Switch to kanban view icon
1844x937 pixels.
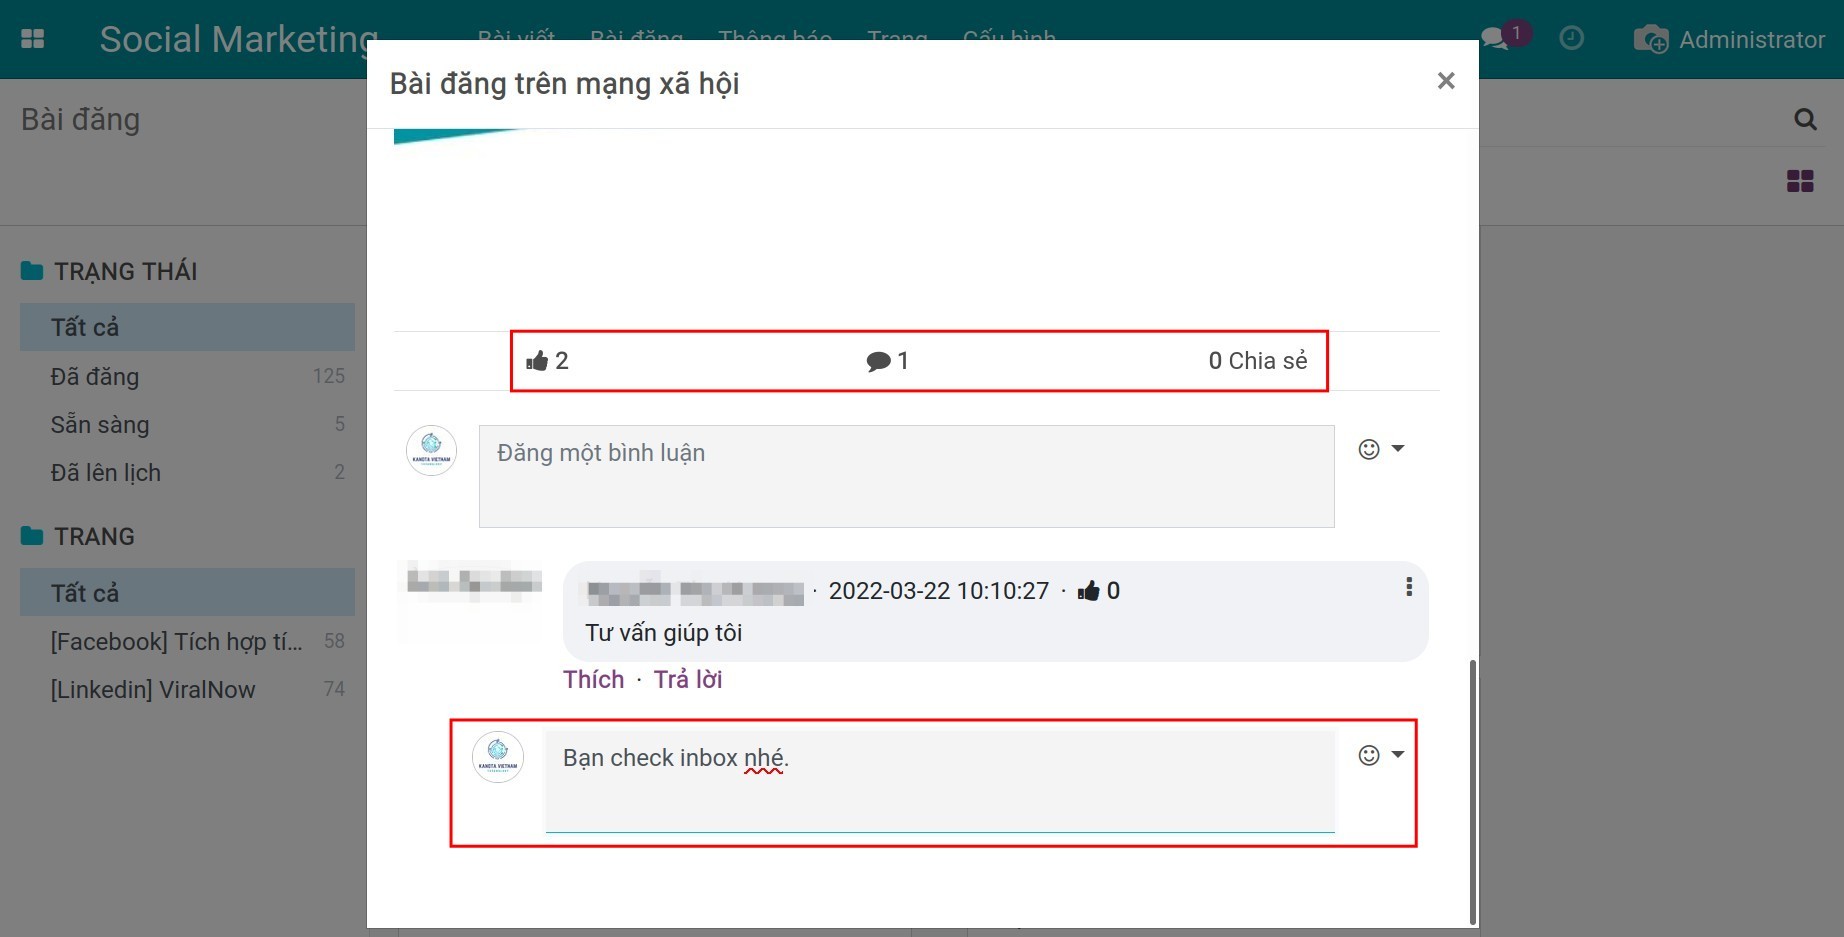[x=1800, y=181]
